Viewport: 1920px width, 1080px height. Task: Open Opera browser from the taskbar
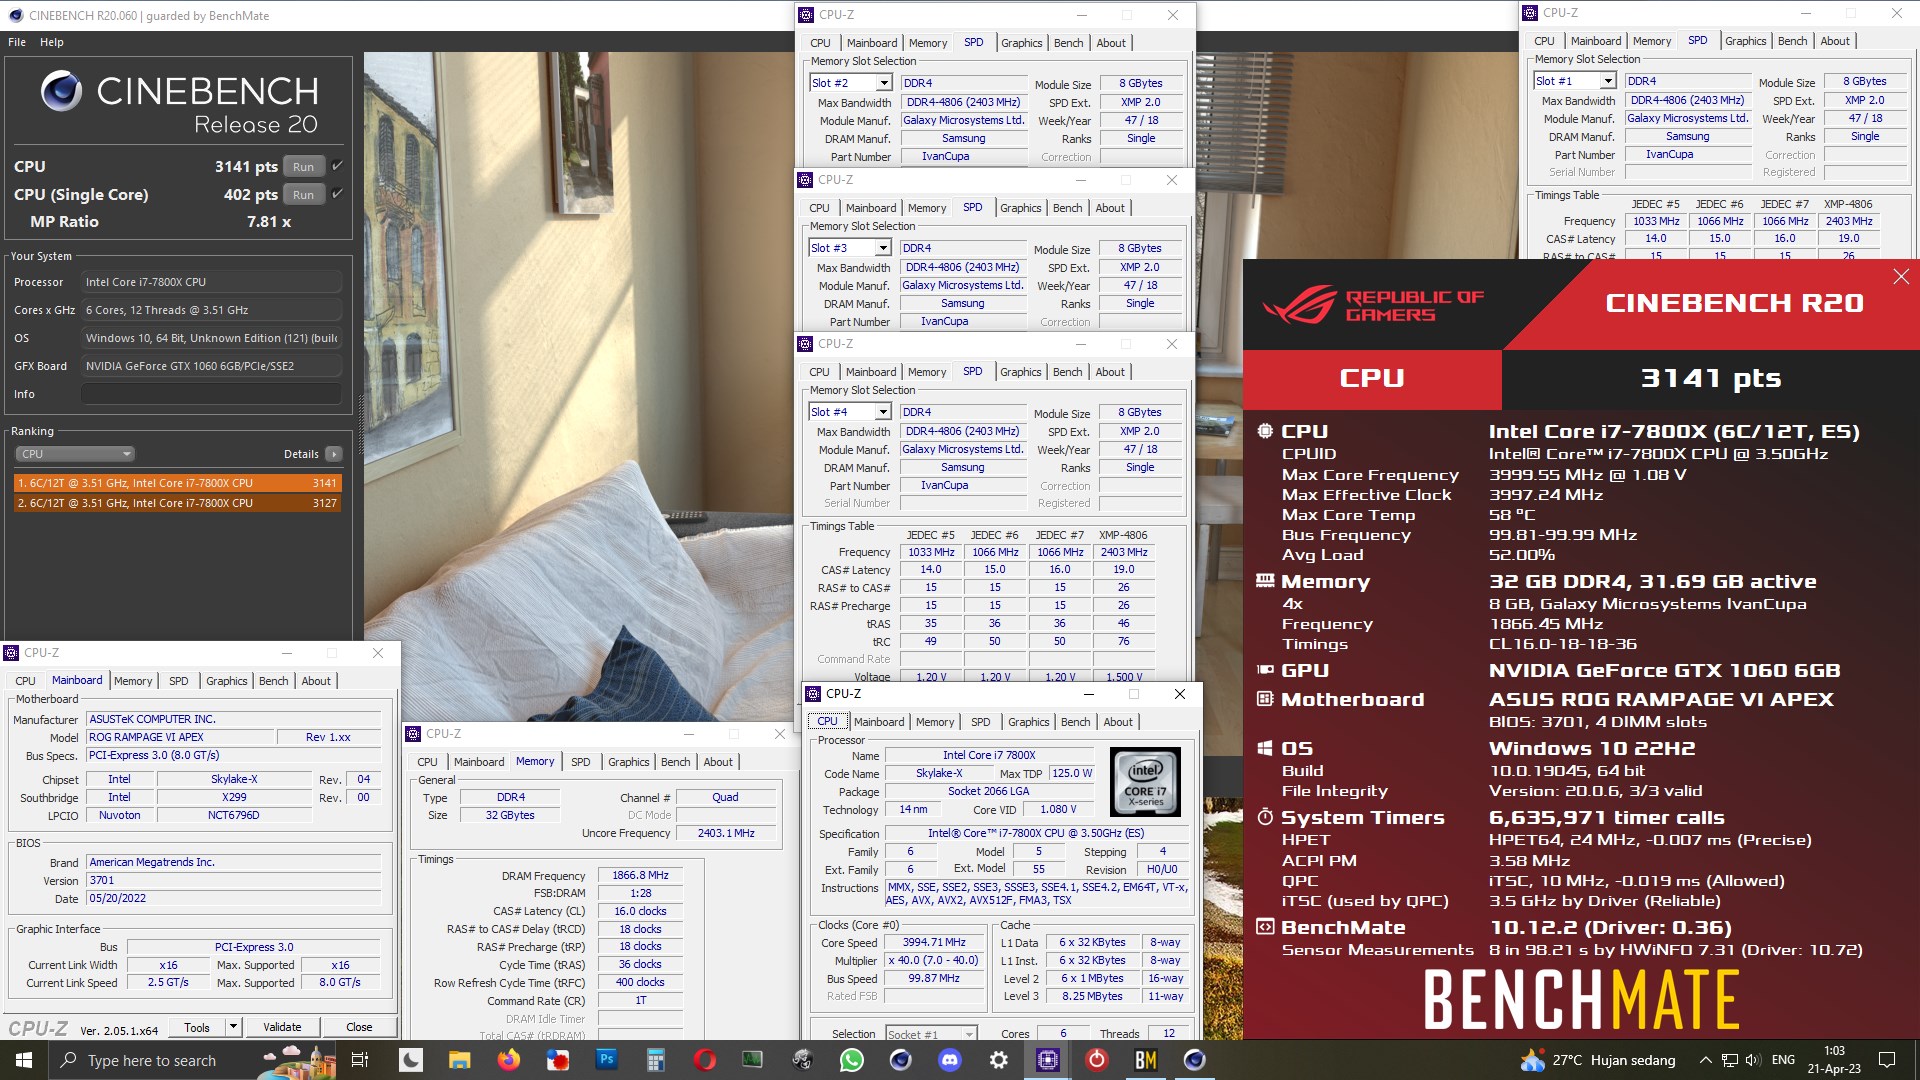tap(704, 1060)
